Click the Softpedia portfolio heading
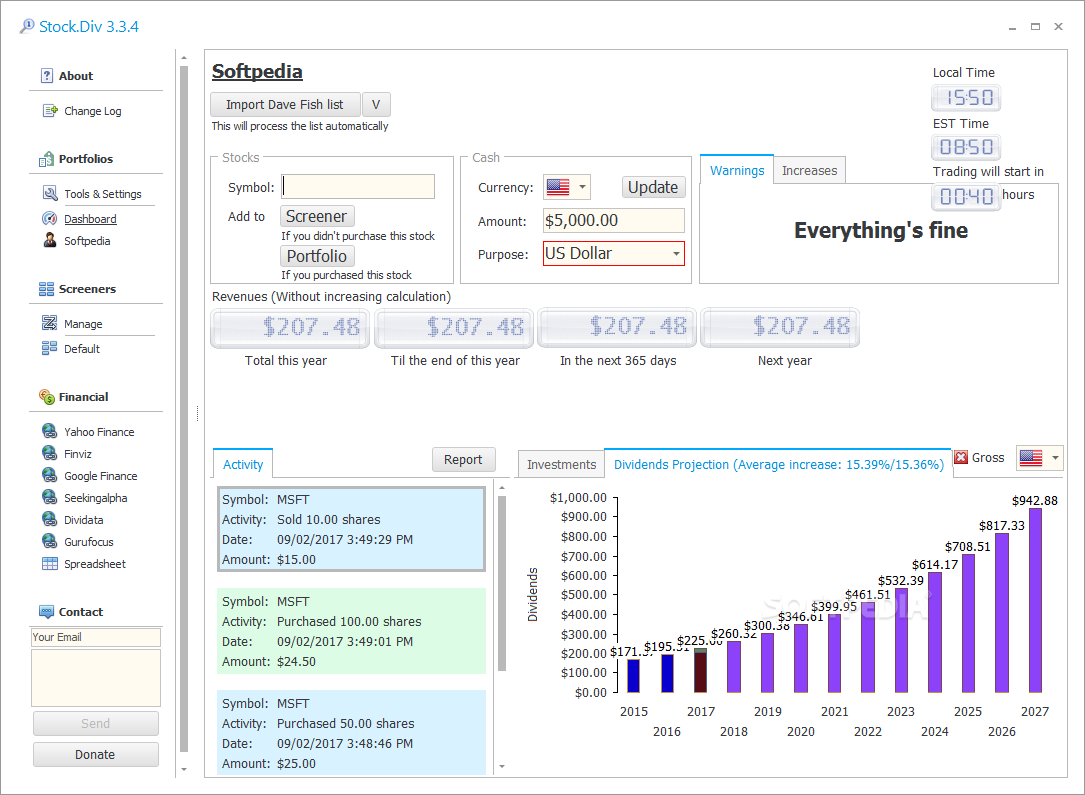 tap(257, 71)
